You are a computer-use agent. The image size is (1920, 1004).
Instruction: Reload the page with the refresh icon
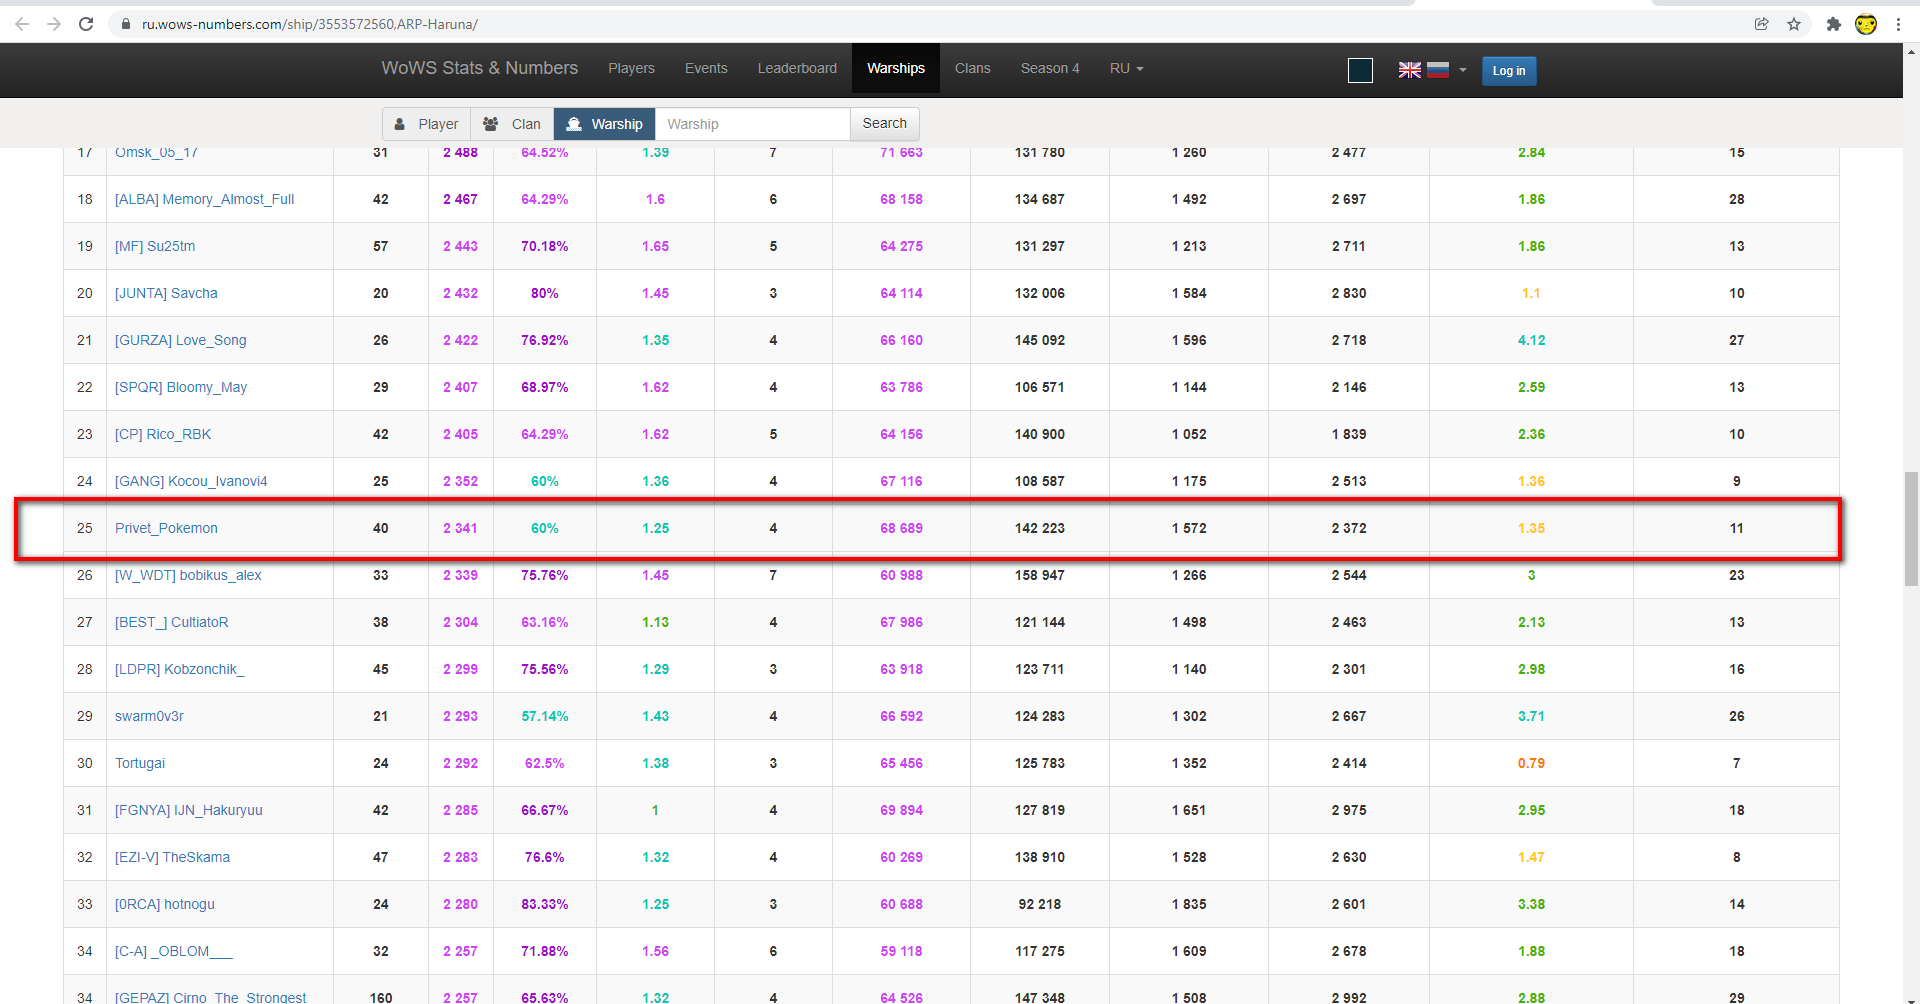[x=86, y=24]
